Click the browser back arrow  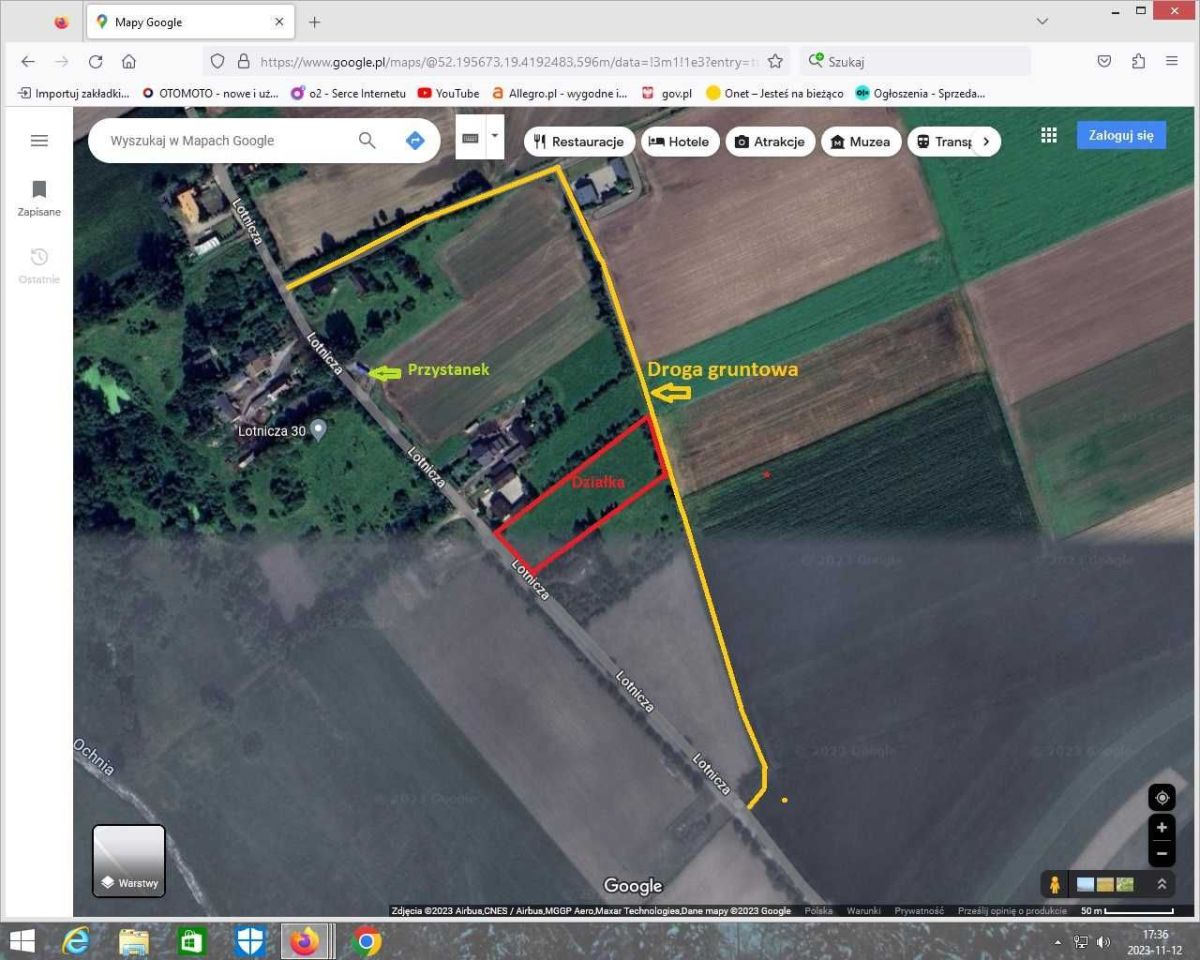[28, 61]
